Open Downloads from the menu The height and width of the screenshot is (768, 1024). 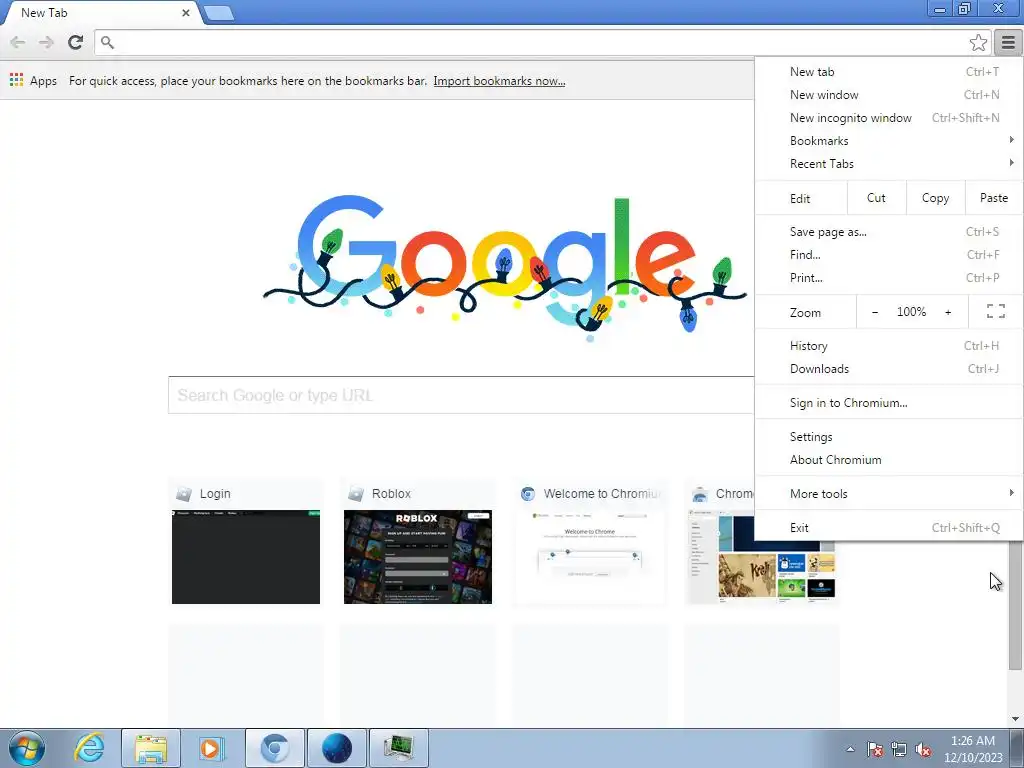[888, 368]
